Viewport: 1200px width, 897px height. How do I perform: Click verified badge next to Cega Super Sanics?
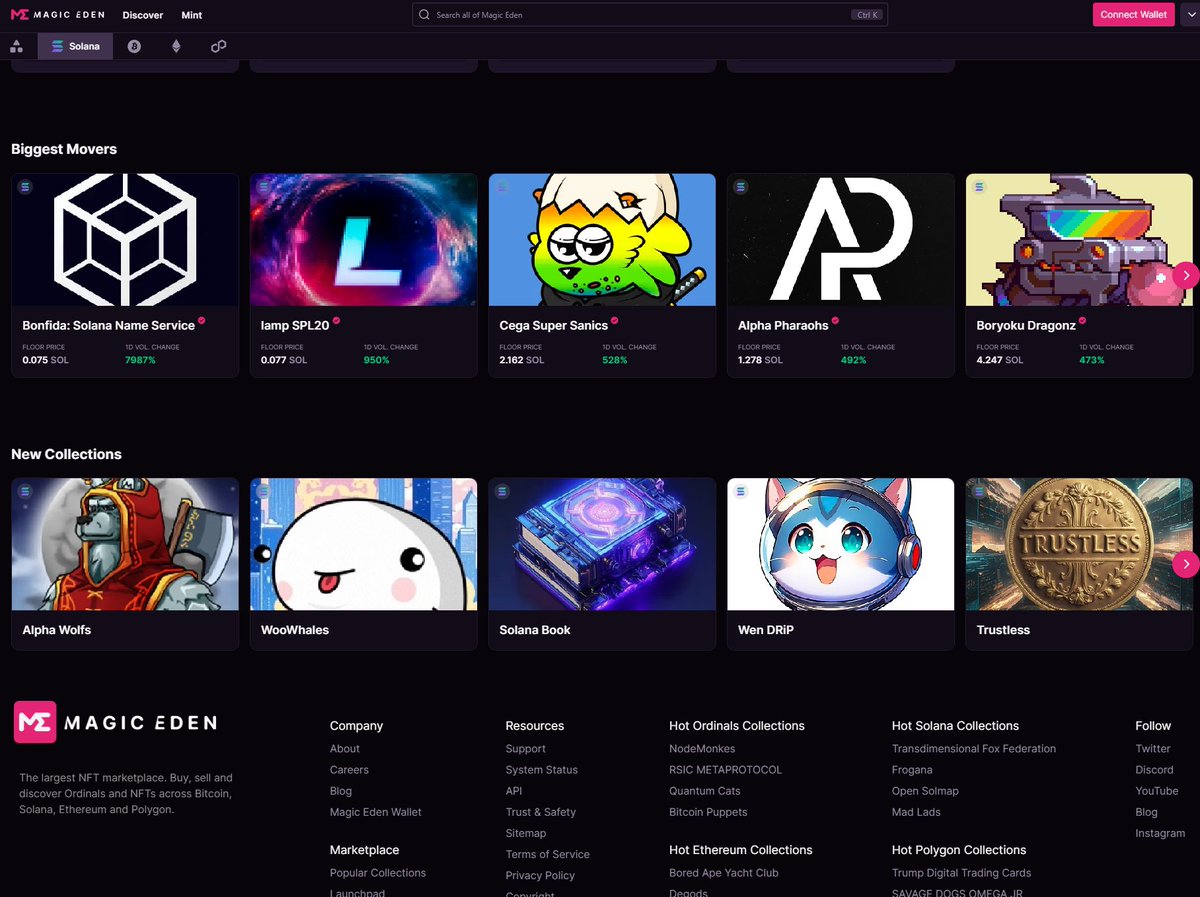614,321
